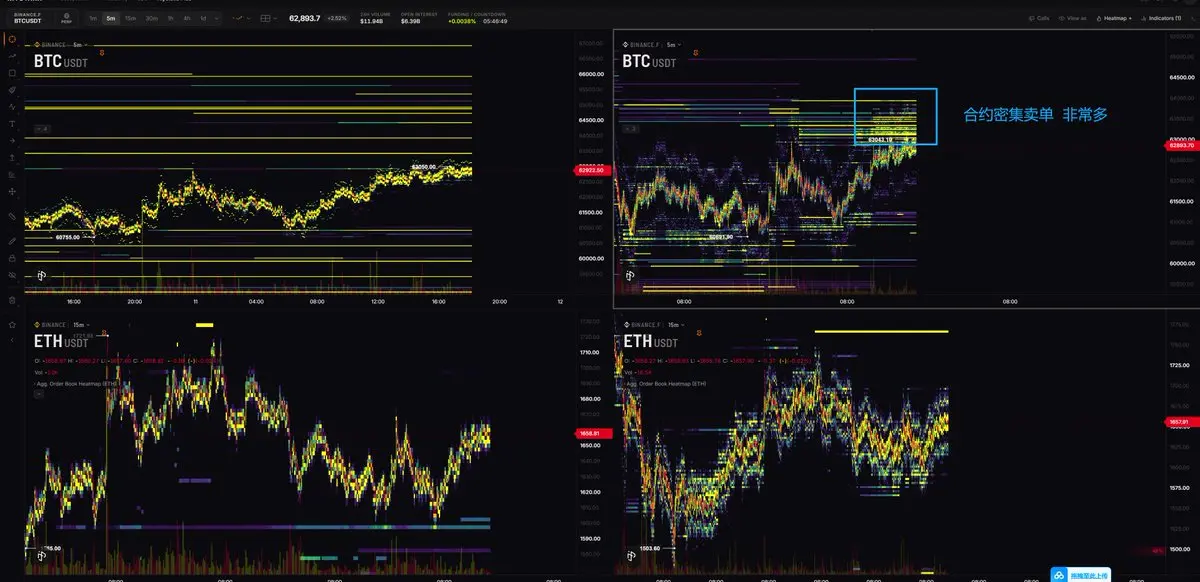The image size is (1200, 582).
Task: Click top-right BTC chart 5m interval dropdown
Action: 672,45
